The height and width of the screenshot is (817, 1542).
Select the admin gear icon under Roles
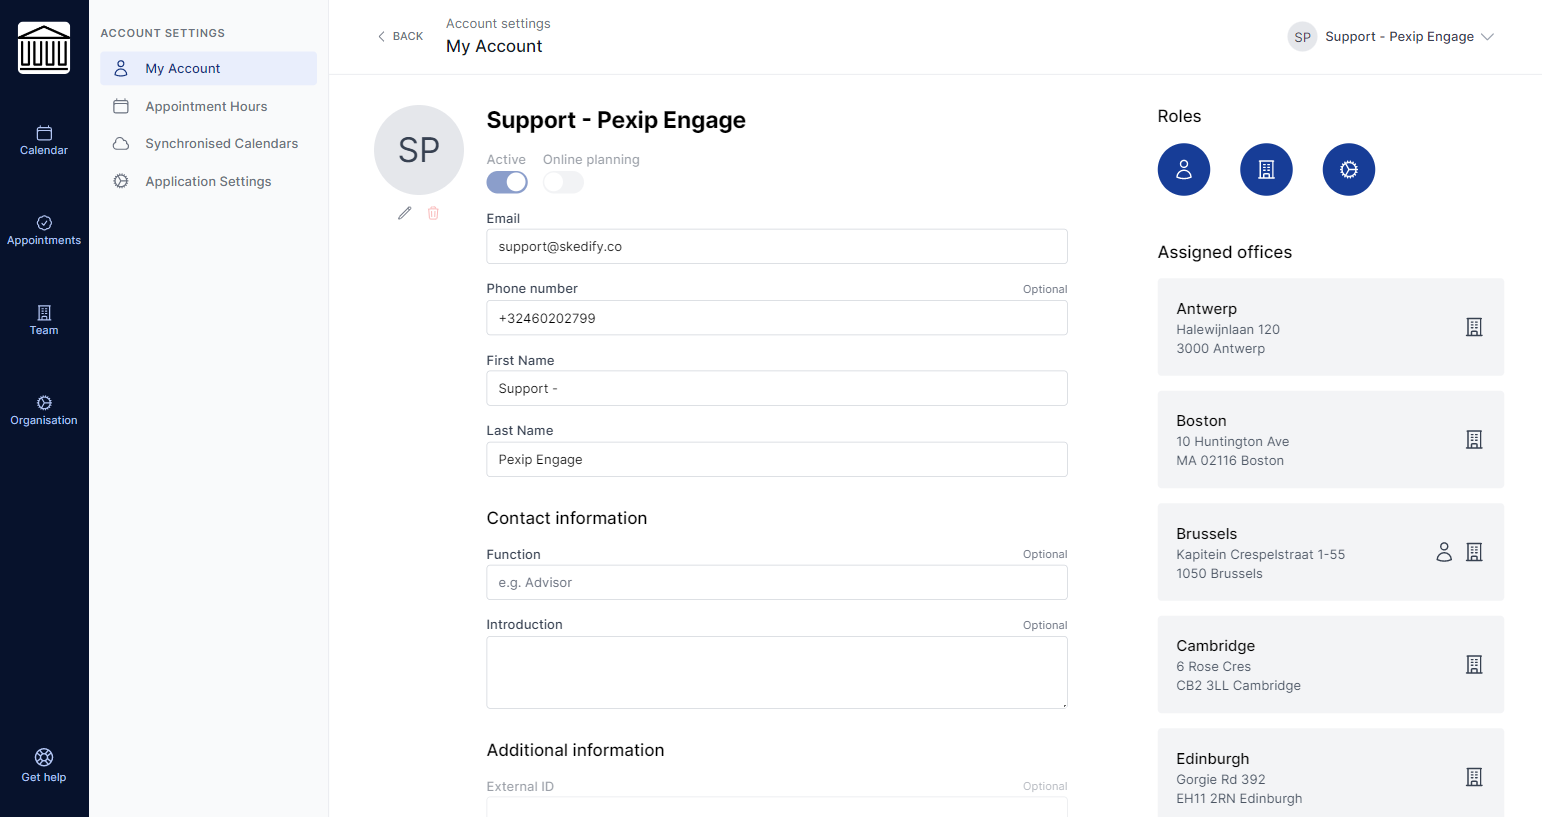point(1348,169)
